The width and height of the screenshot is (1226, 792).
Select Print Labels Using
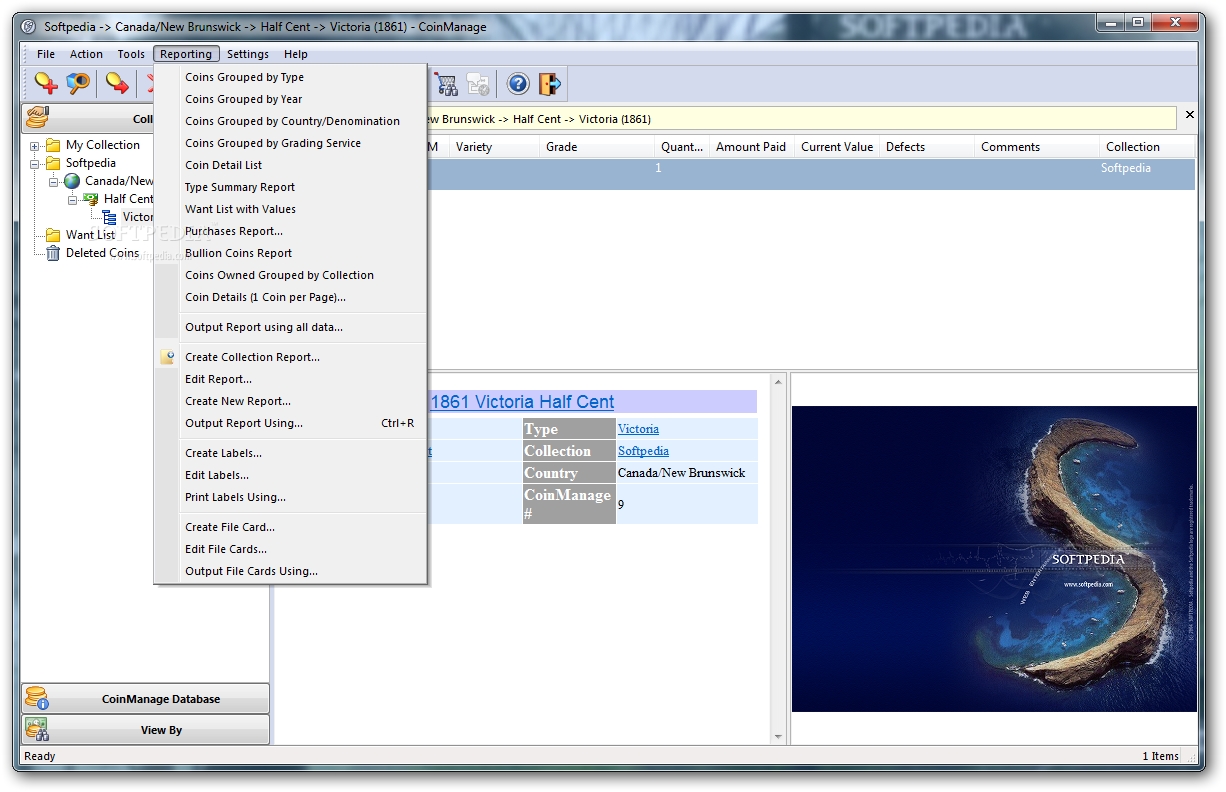click(x=291, y=497)
